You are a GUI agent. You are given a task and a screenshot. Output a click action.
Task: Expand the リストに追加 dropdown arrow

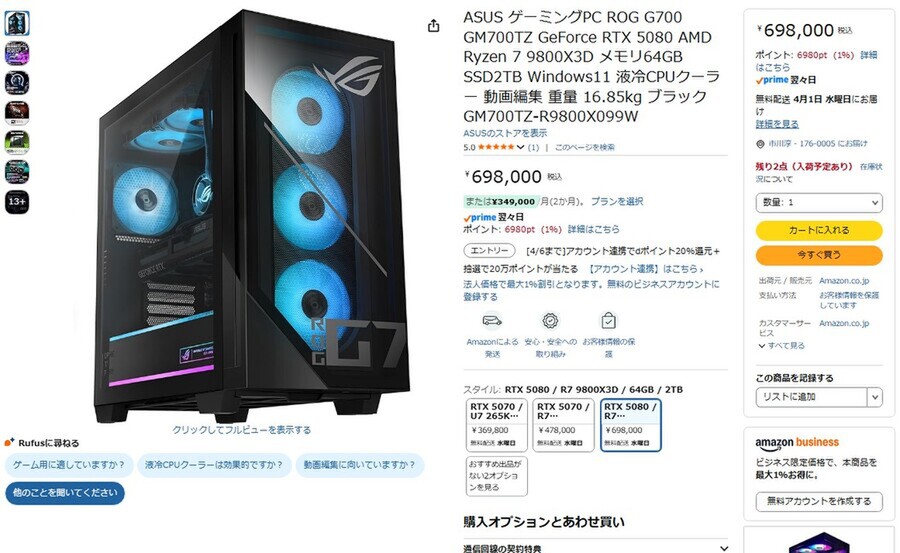pos(875,397)
